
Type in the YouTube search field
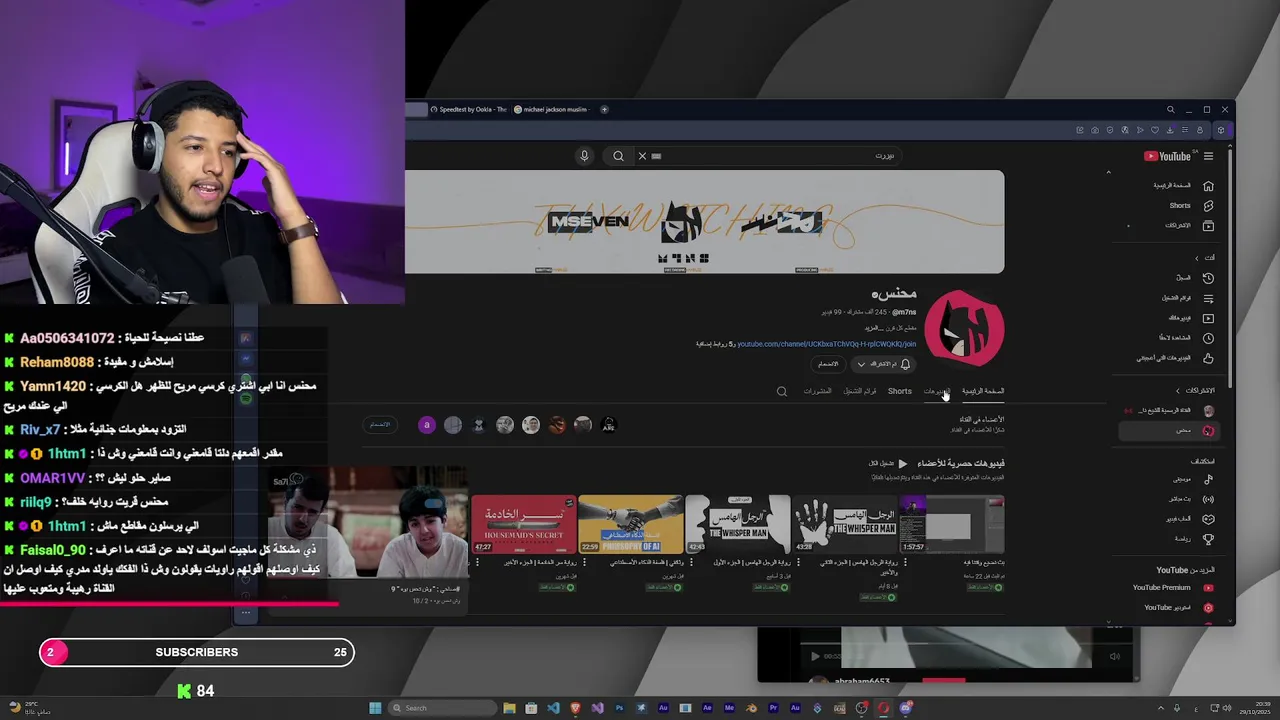click(x=770, y=156)
